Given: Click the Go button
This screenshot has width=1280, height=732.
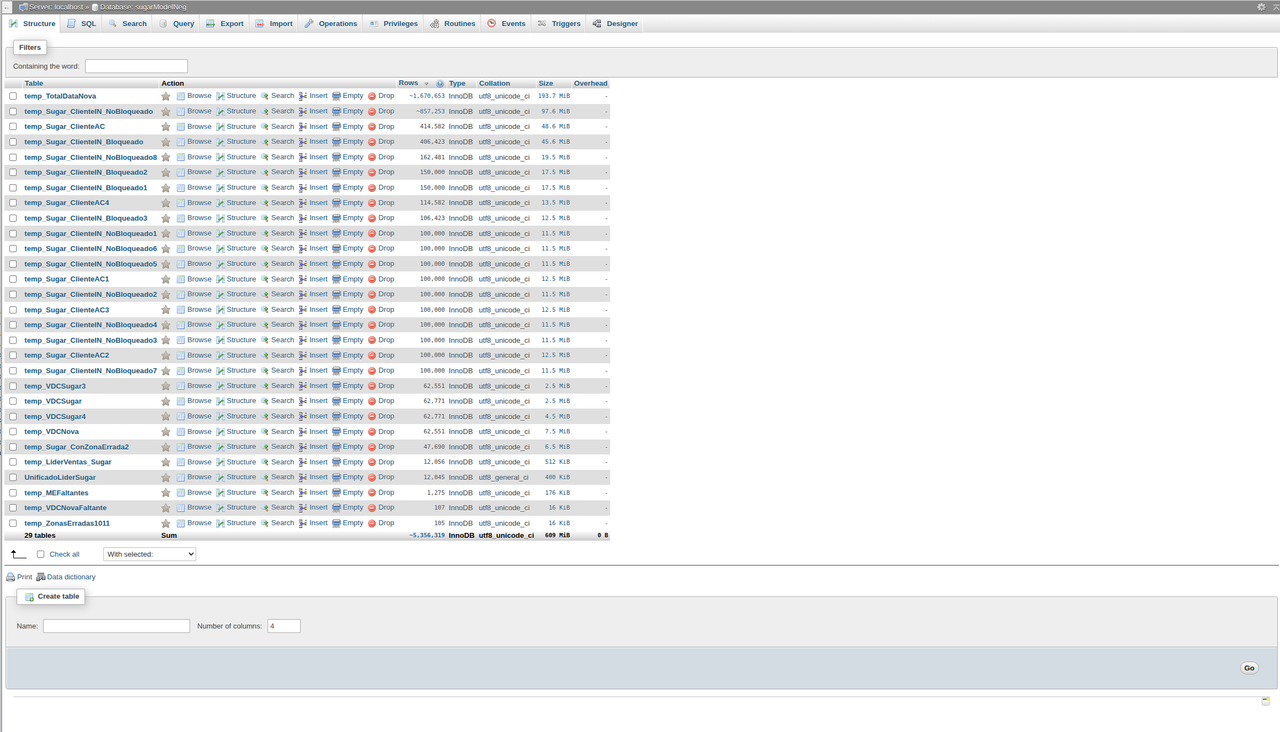Looking at the screenshot, I should coord(1248,667).
